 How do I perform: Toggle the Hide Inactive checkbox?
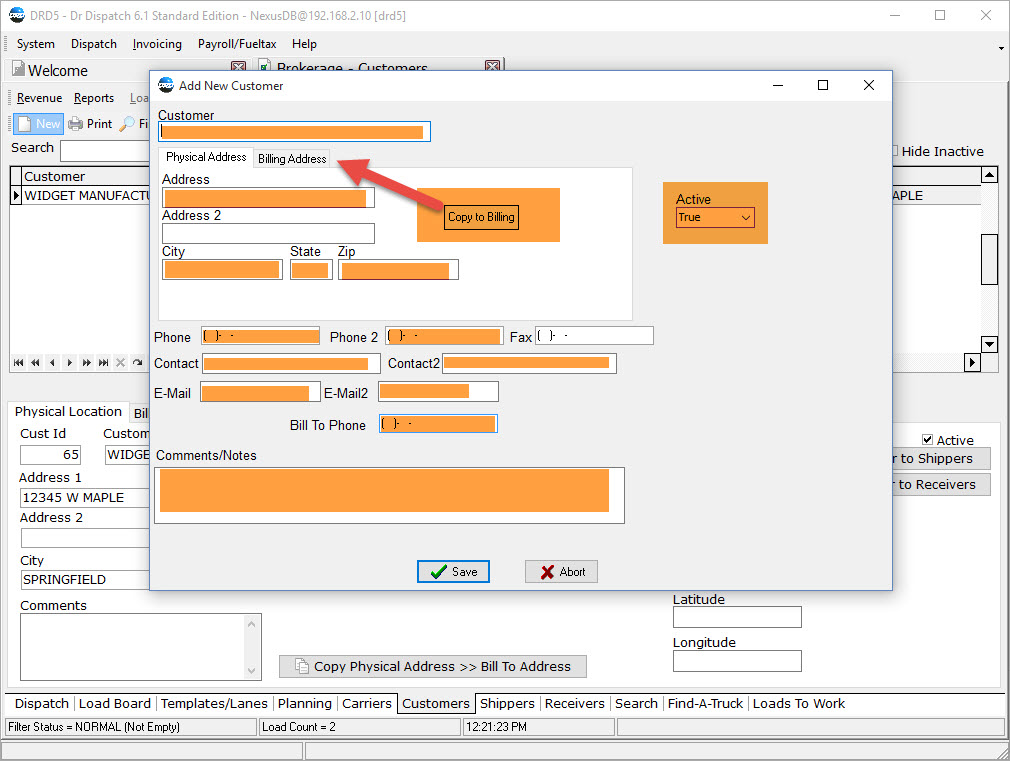coord(894,151)
